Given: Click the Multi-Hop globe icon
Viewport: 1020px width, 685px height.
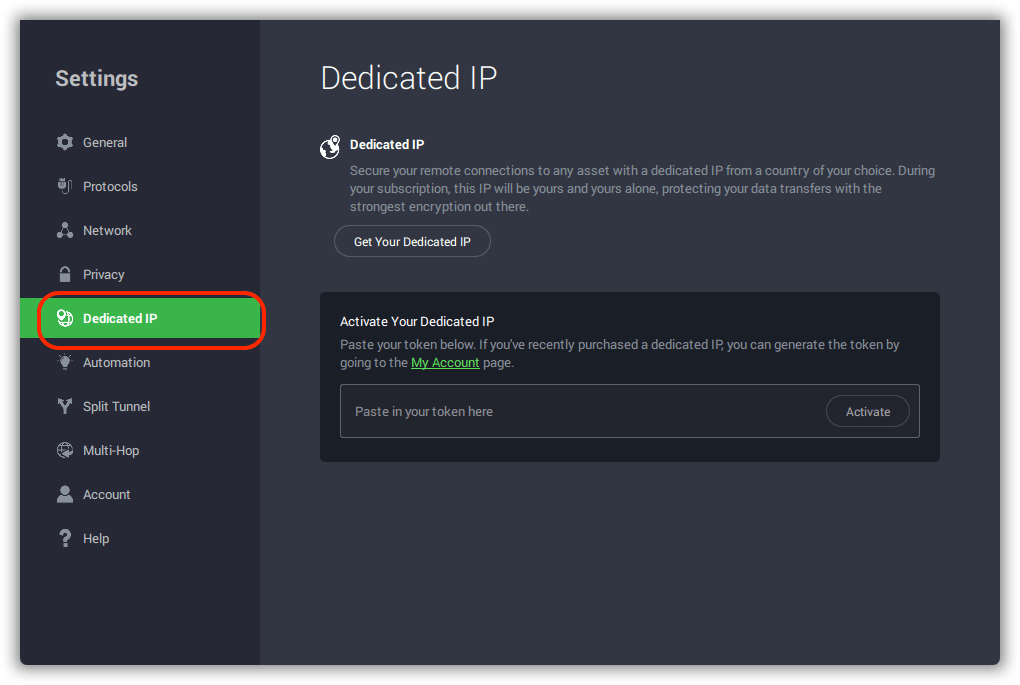Looking at the screenshot, I should point(64,450).
